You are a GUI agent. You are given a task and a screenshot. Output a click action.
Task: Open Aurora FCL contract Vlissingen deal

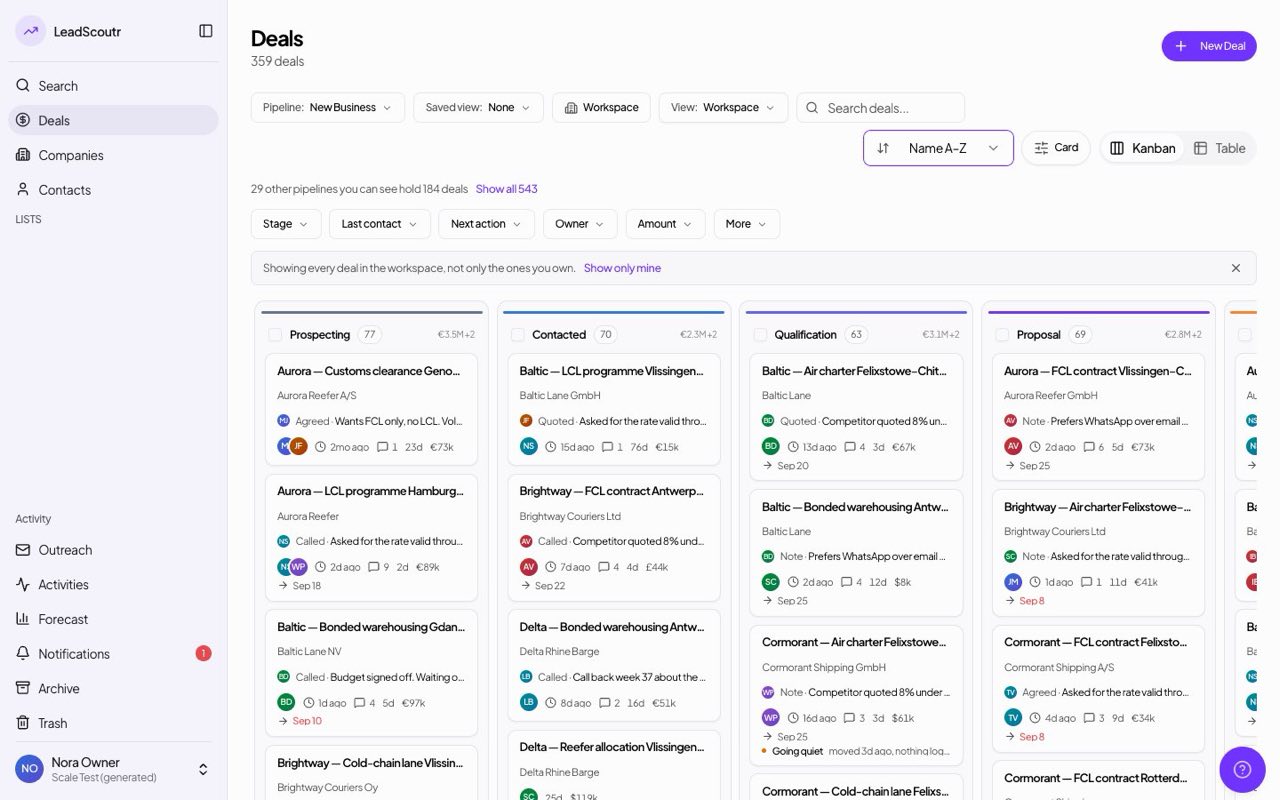[1098, 417]
